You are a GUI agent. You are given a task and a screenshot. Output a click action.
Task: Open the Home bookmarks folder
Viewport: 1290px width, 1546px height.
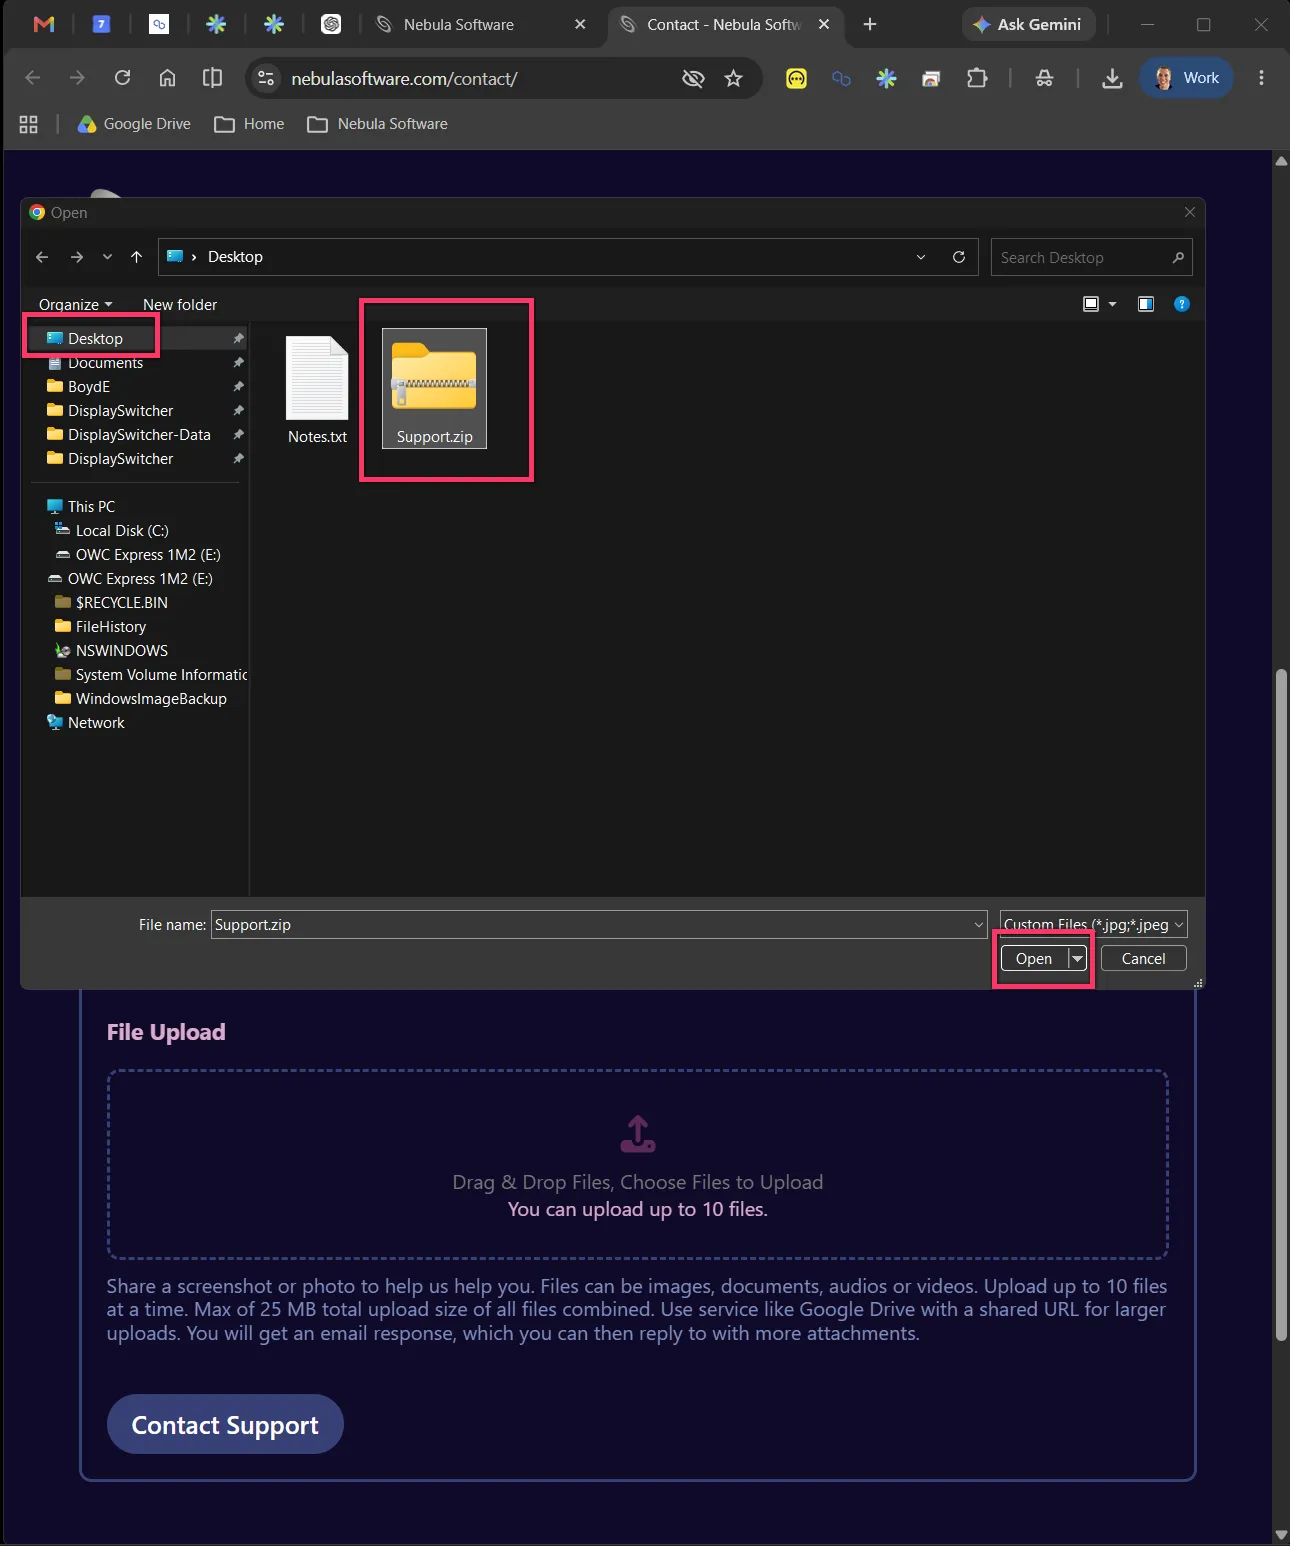pyautogui.click(x=249, y=124)
